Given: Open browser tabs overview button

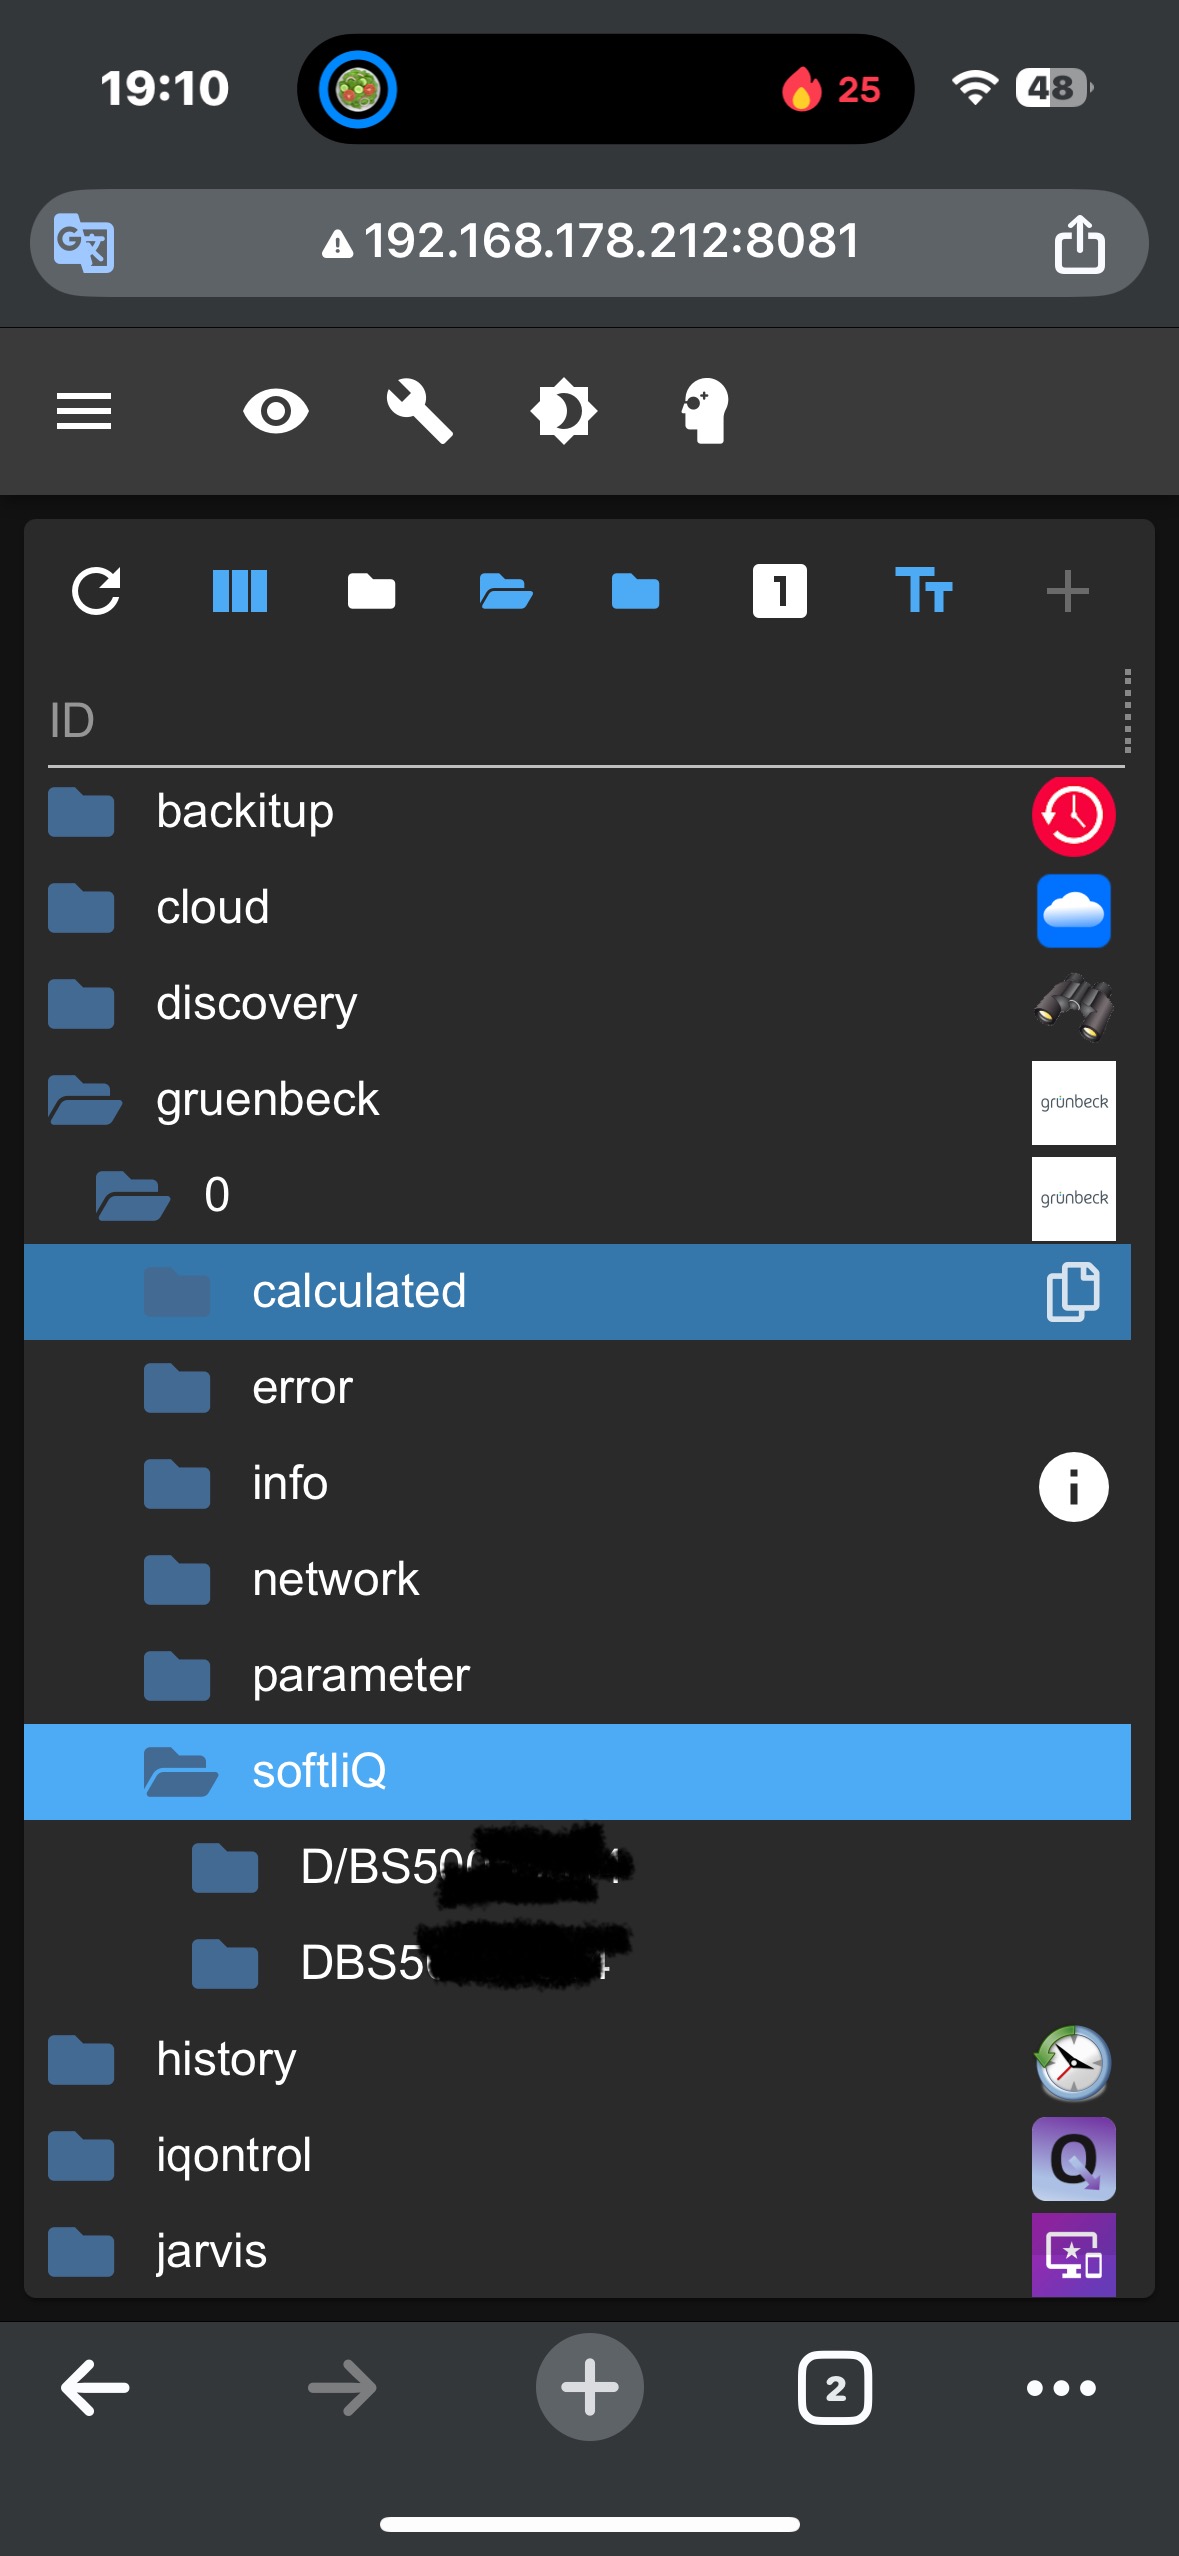Looking at the screenshot, I should (834, 2387).
